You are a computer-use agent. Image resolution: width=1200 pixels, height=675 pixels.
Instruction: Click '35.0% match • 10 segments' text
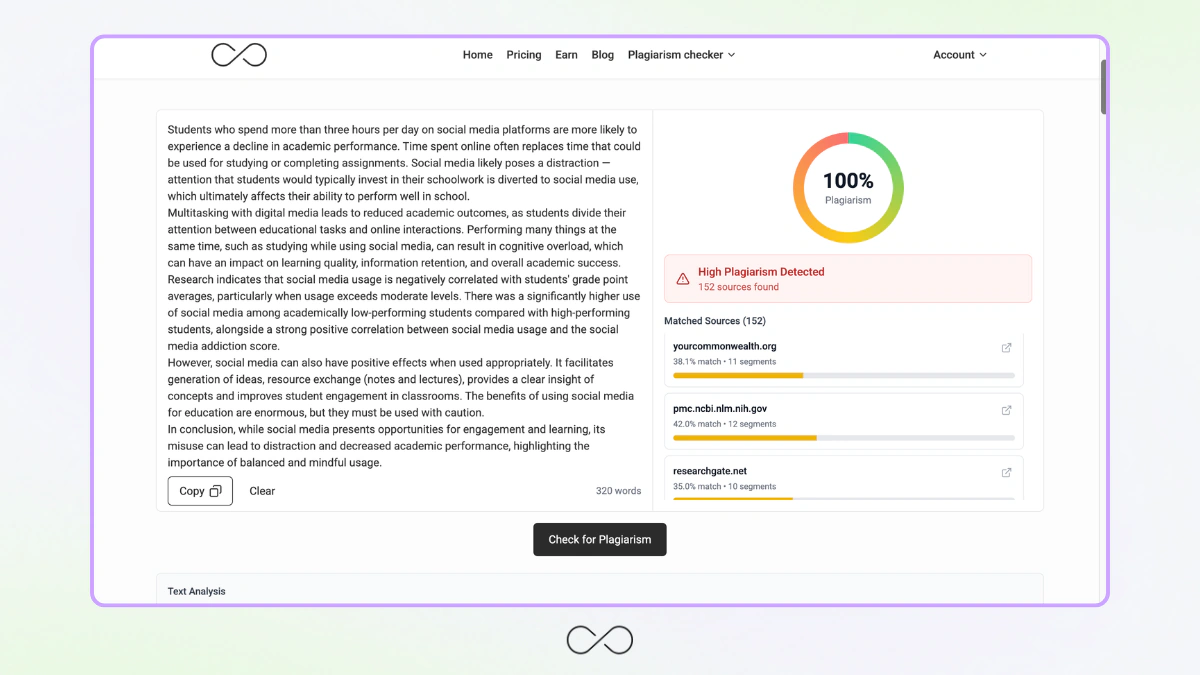point(724,486)
